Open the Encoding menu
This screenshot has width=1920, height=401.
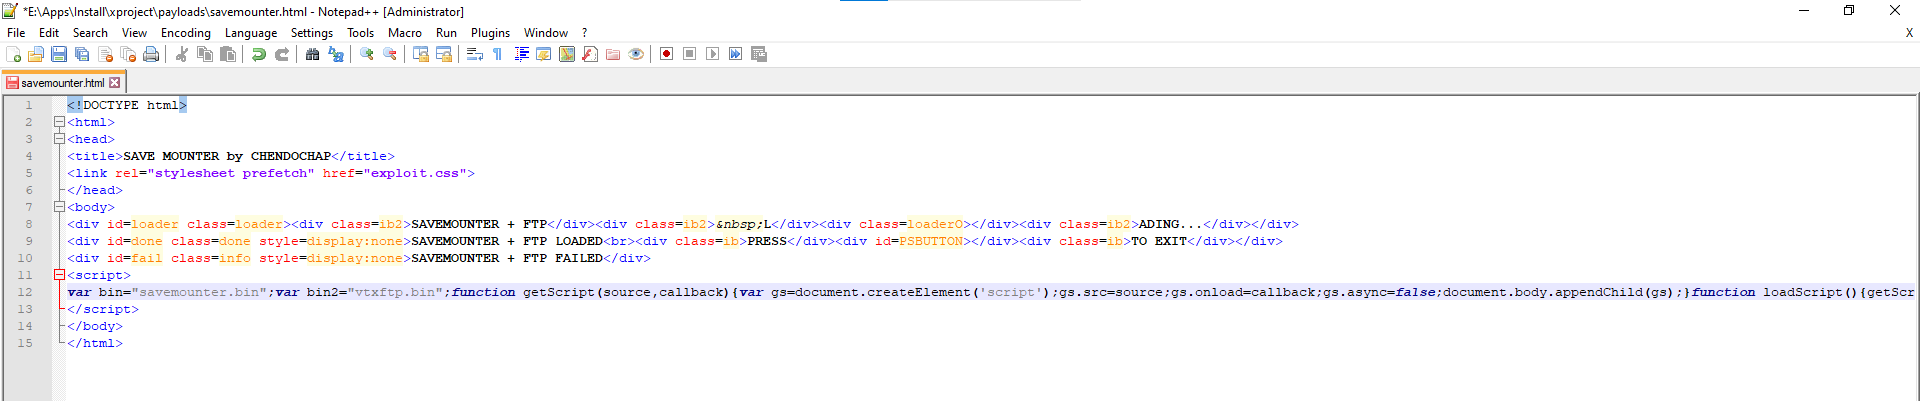(186, 33)
